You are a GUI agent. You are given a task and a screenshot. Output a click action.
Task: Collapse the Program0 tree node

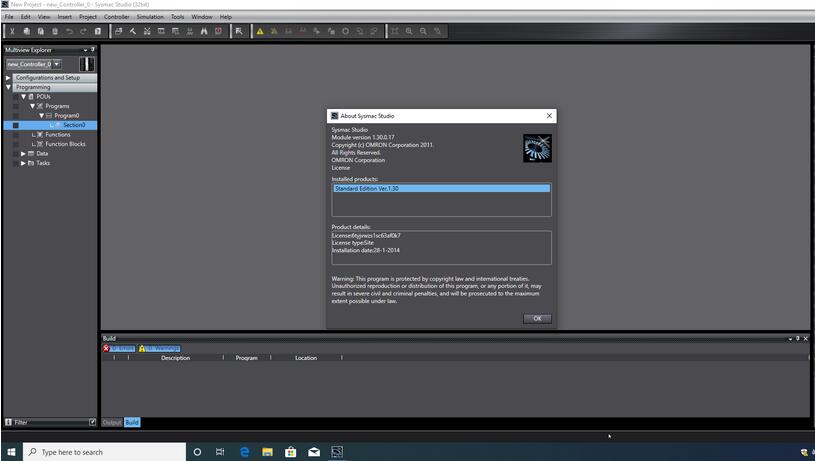pos(42,115)
